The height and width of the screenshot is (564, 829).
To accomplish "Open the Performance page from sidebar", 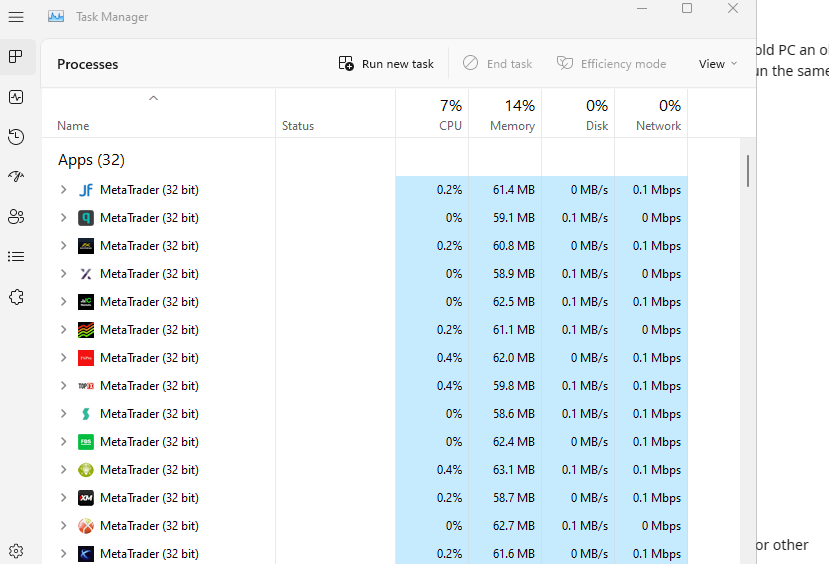I will (16, 97).
